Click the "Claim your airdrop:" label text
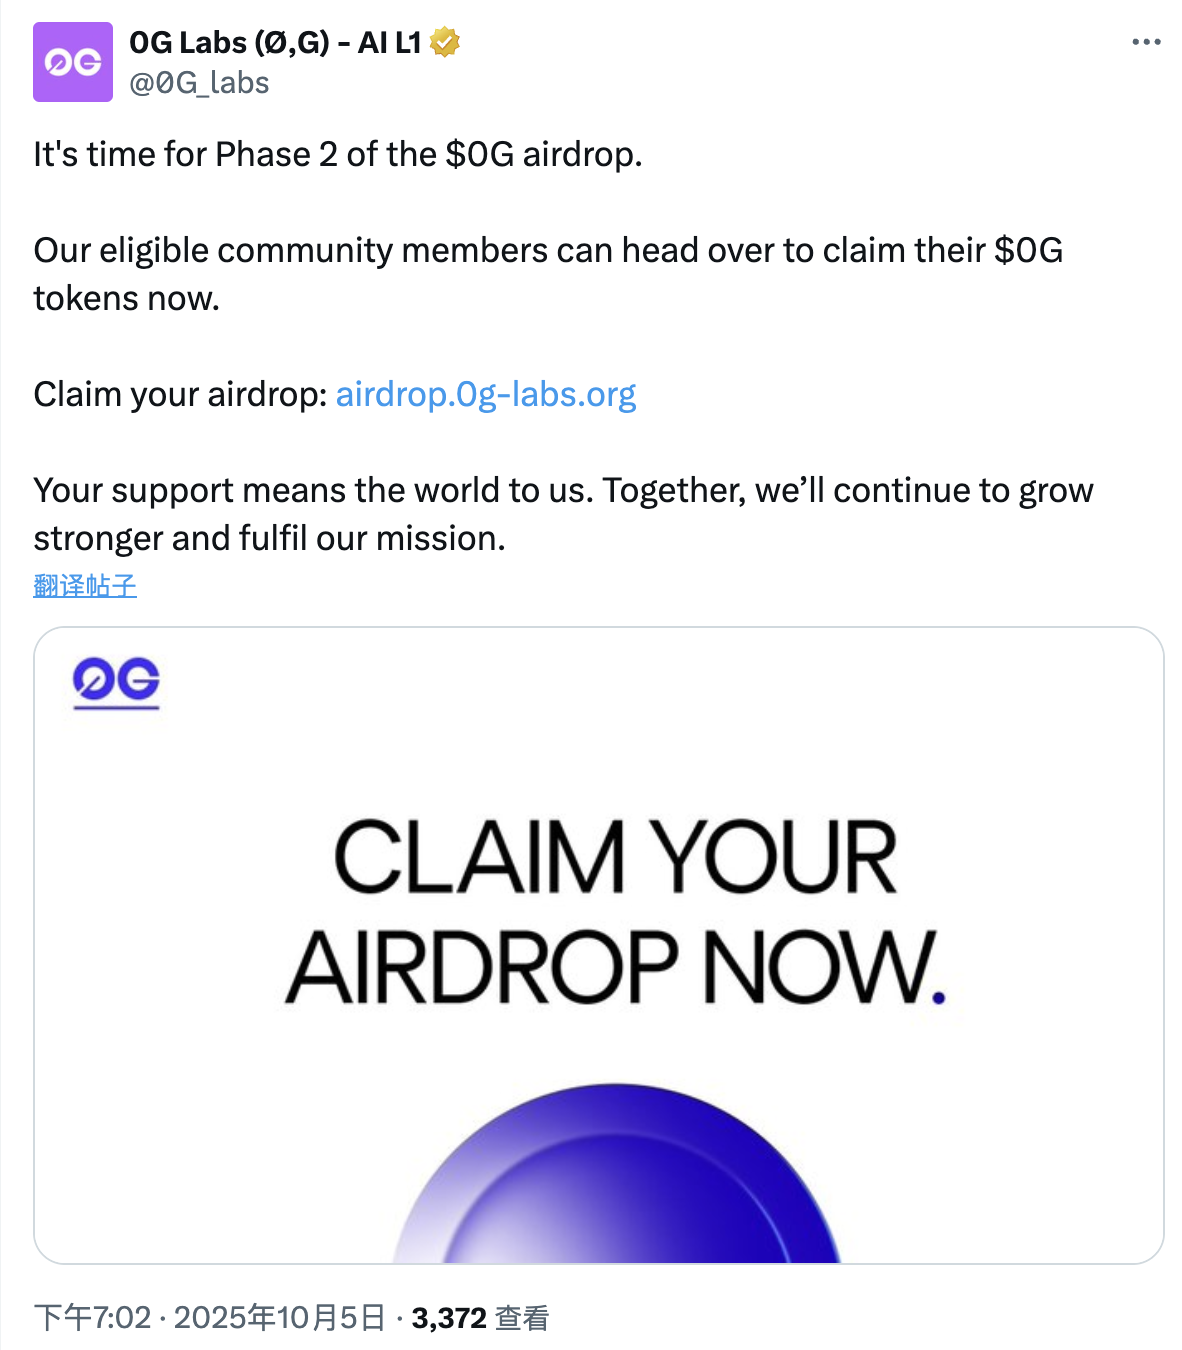 [180, 395]
